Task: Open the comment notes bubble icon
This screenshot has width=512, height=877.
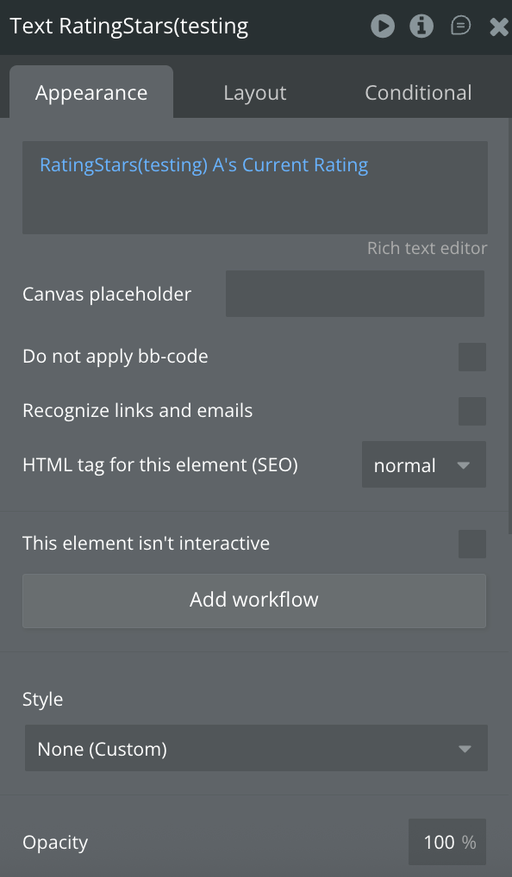Action: point(461,26)
